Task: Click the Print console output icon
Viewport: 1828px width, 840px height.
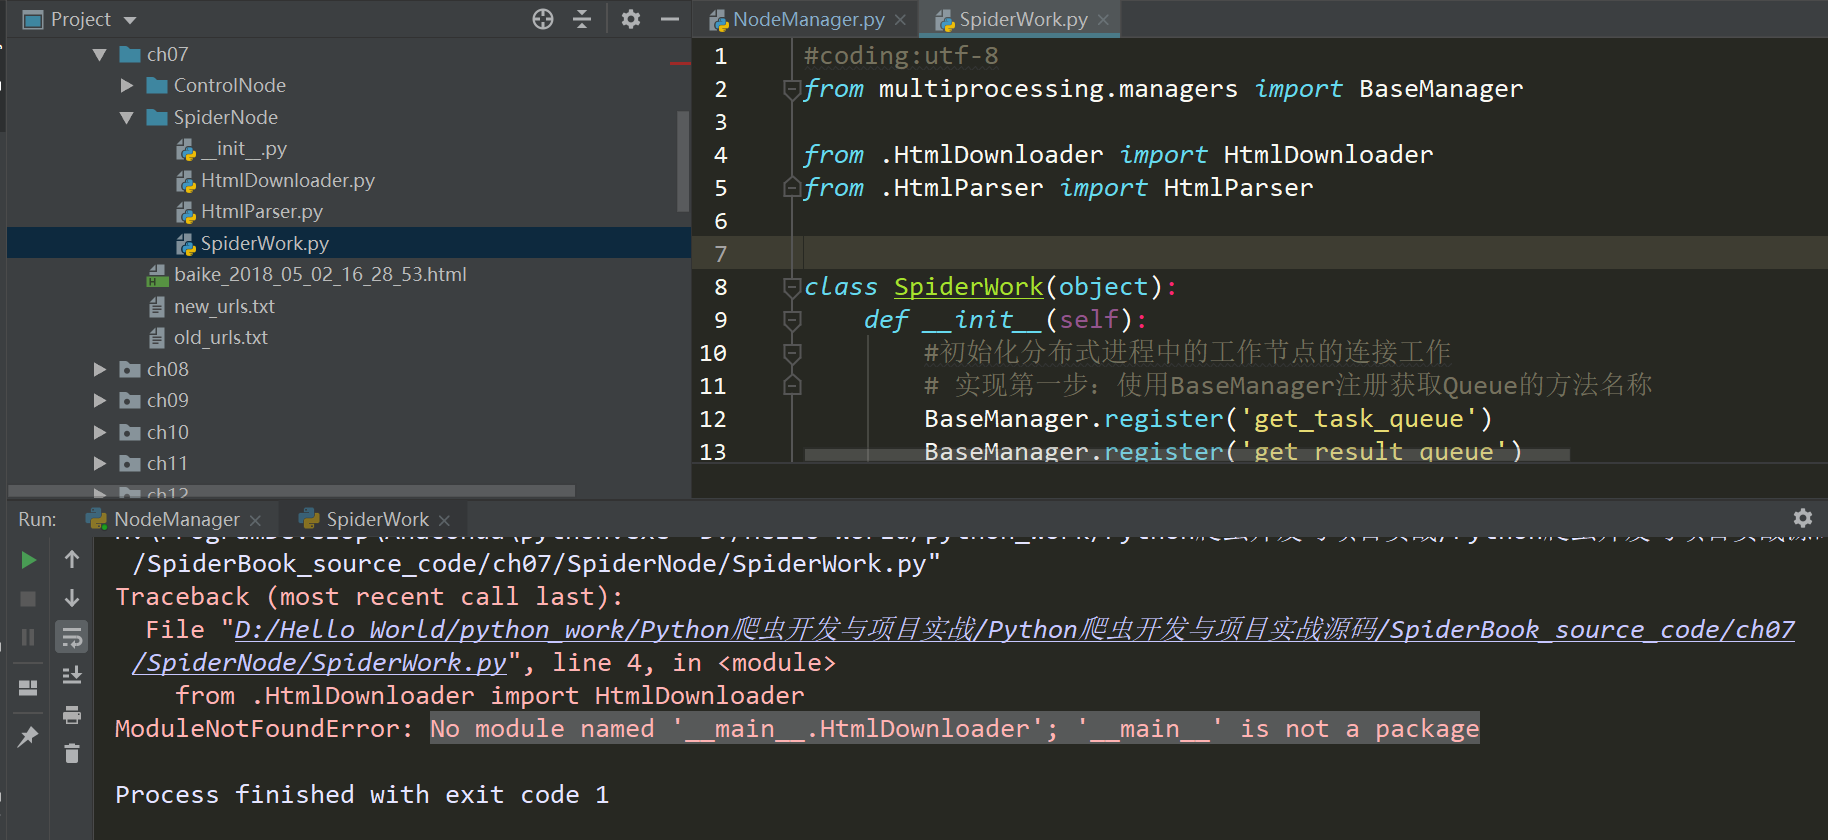Action: [72, 715]
